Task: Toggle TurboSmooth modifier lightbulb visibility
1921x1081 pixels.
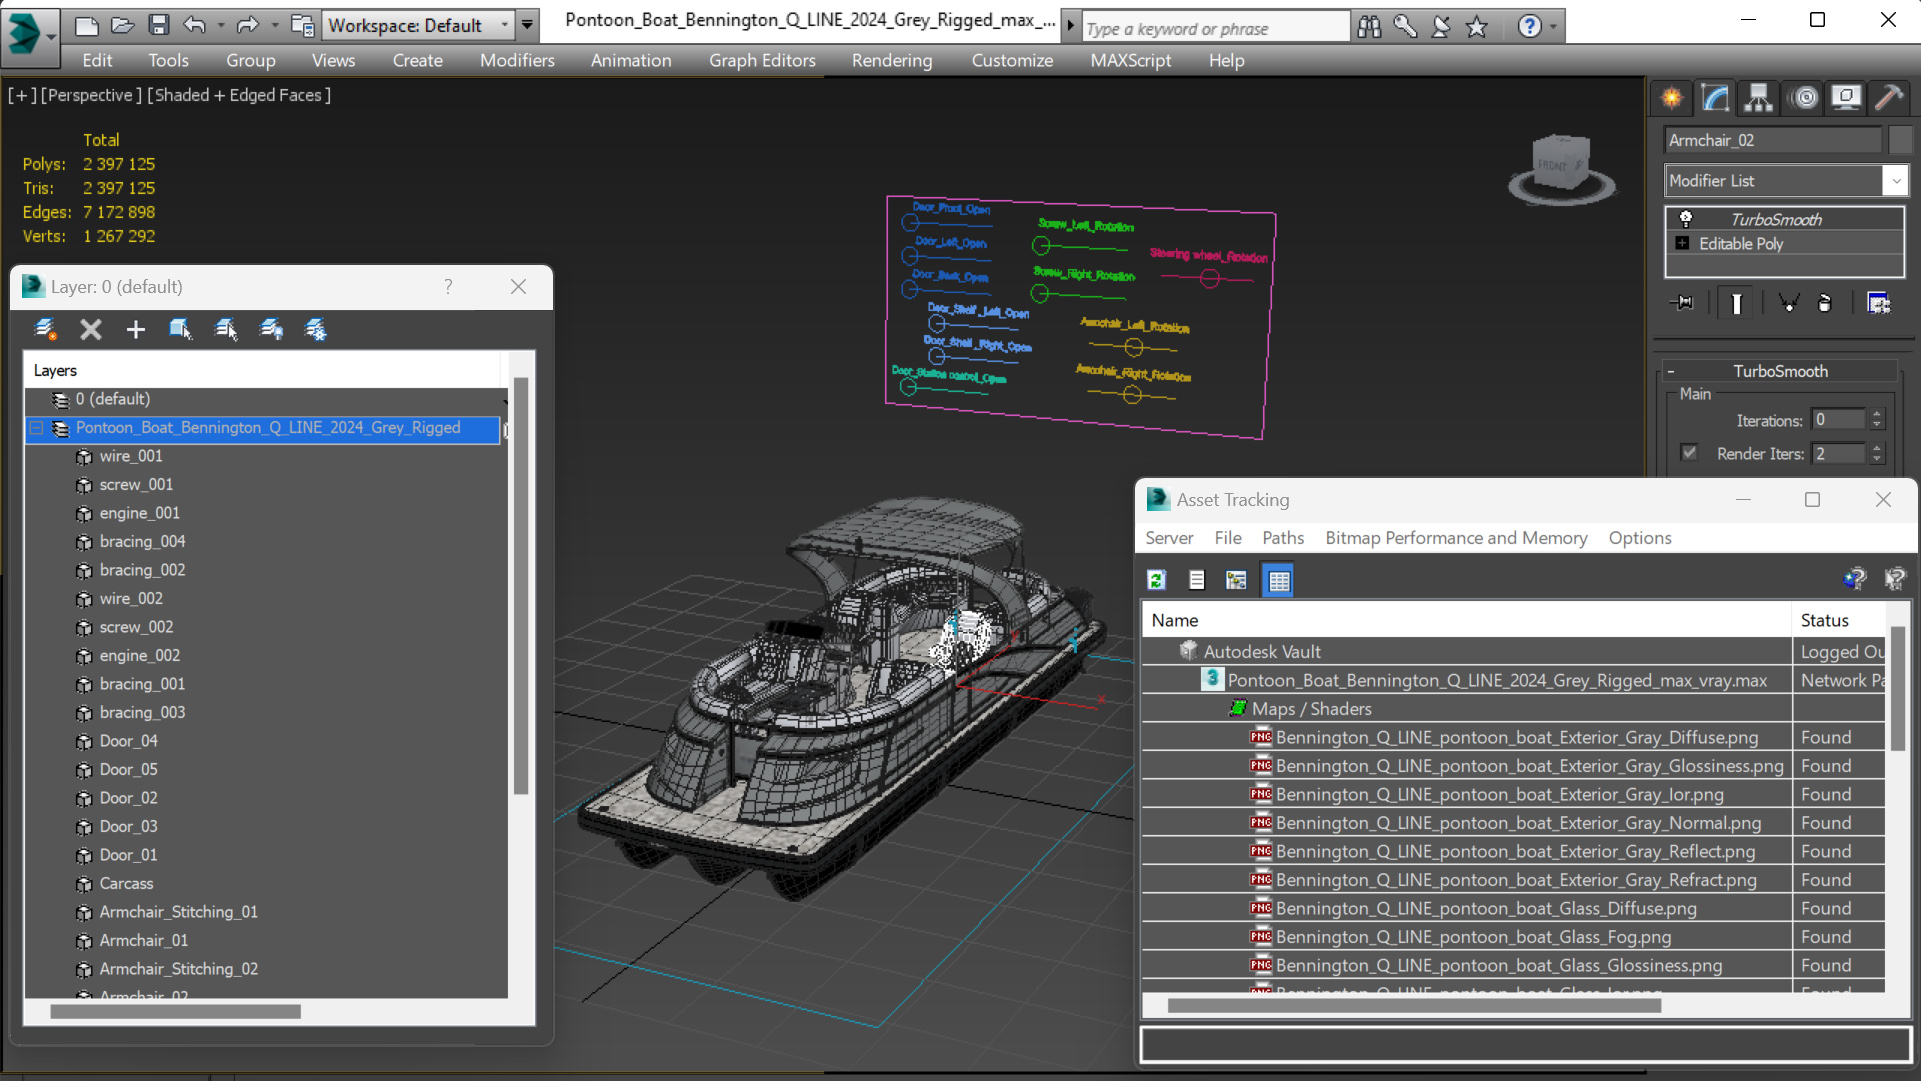Action: click(1686, 219)
